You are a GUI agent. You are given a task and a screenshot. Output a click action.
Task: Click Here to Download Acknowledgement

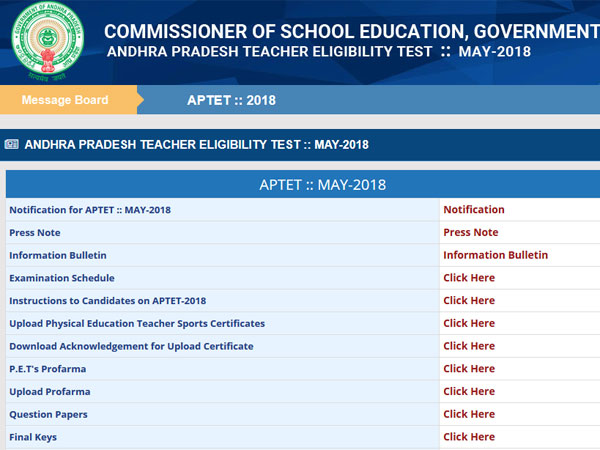469,346
